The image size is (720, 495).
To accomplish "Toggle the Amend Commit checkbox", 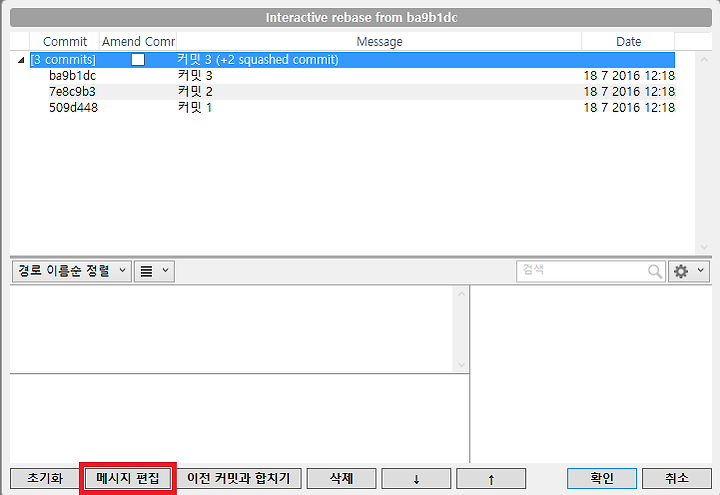I will click(138, 60).
